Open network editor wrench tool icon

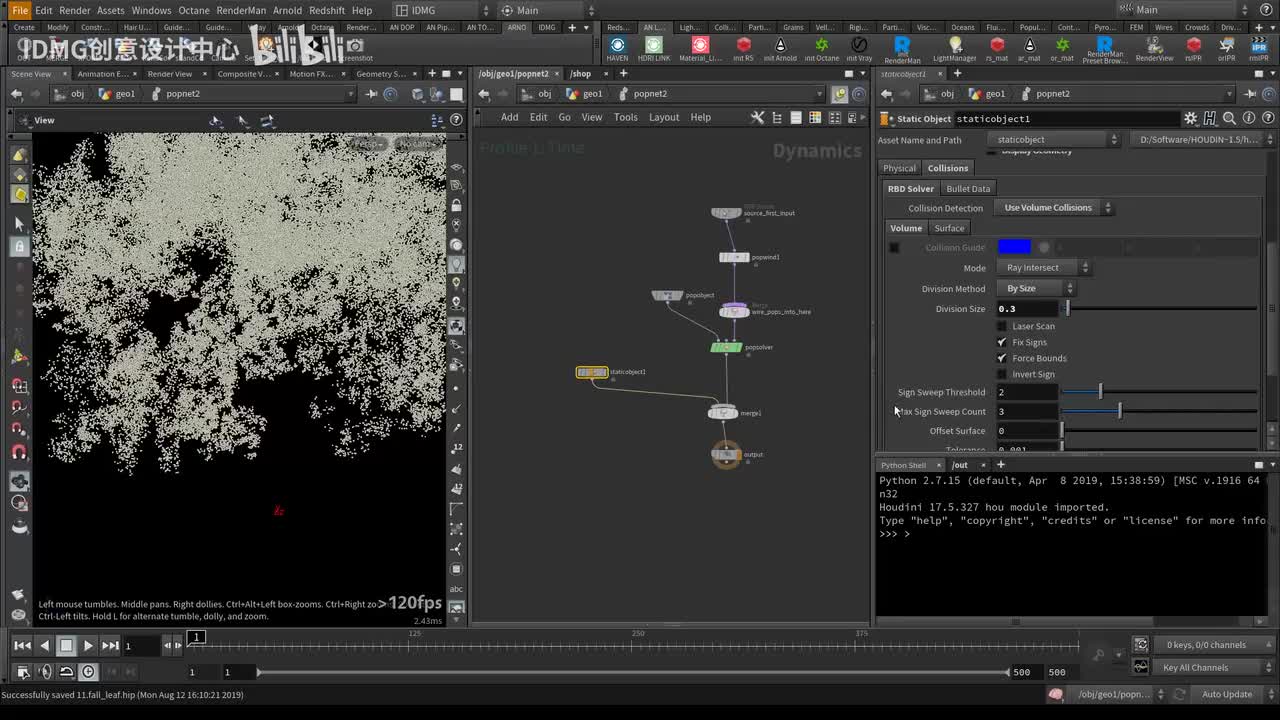click(757, 117)
